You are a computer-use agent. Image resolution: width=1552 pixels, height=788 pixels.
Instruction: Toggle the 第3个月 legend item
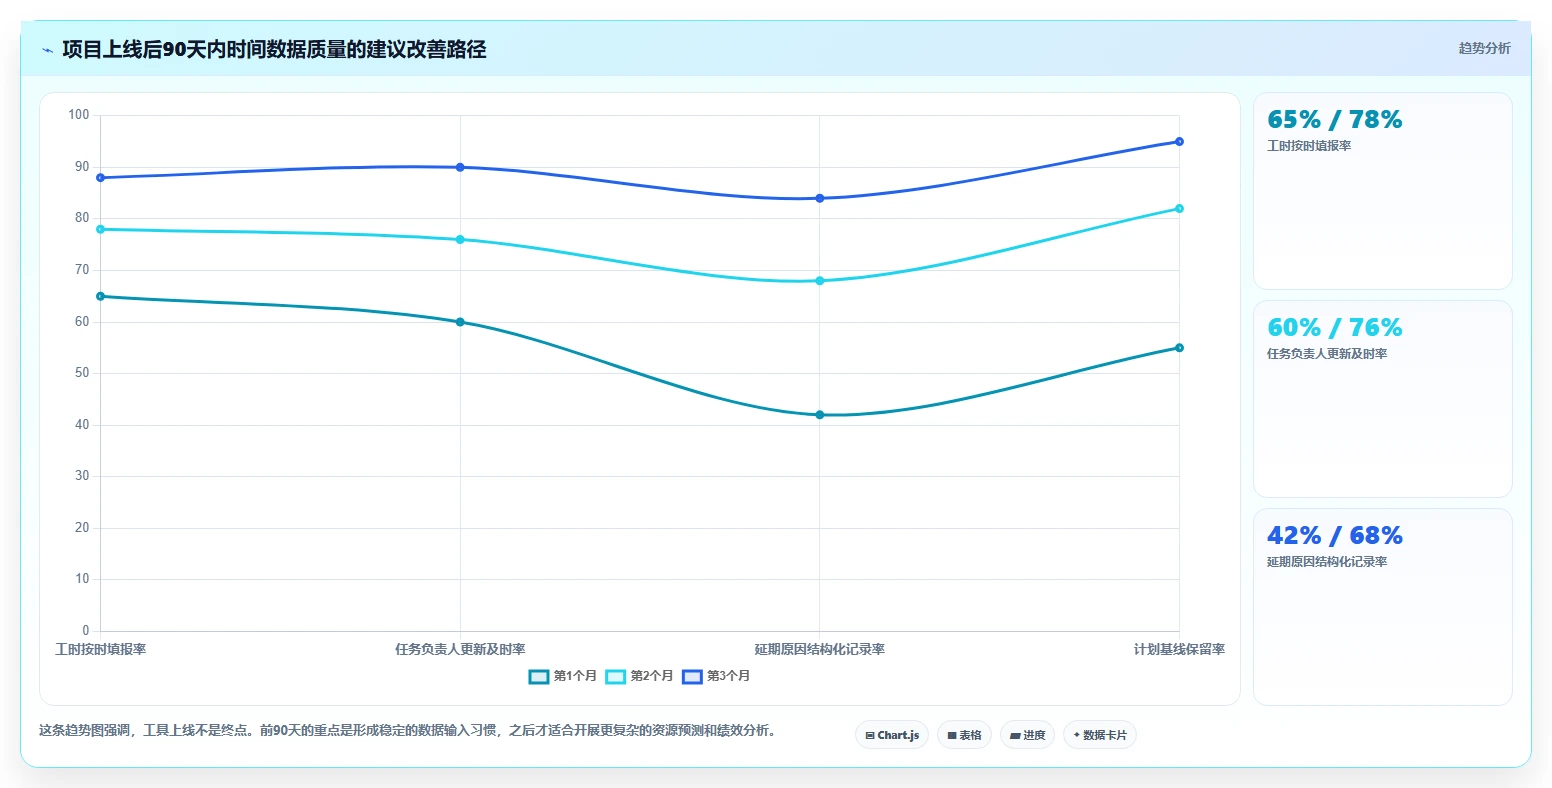[x=716, y=676]
